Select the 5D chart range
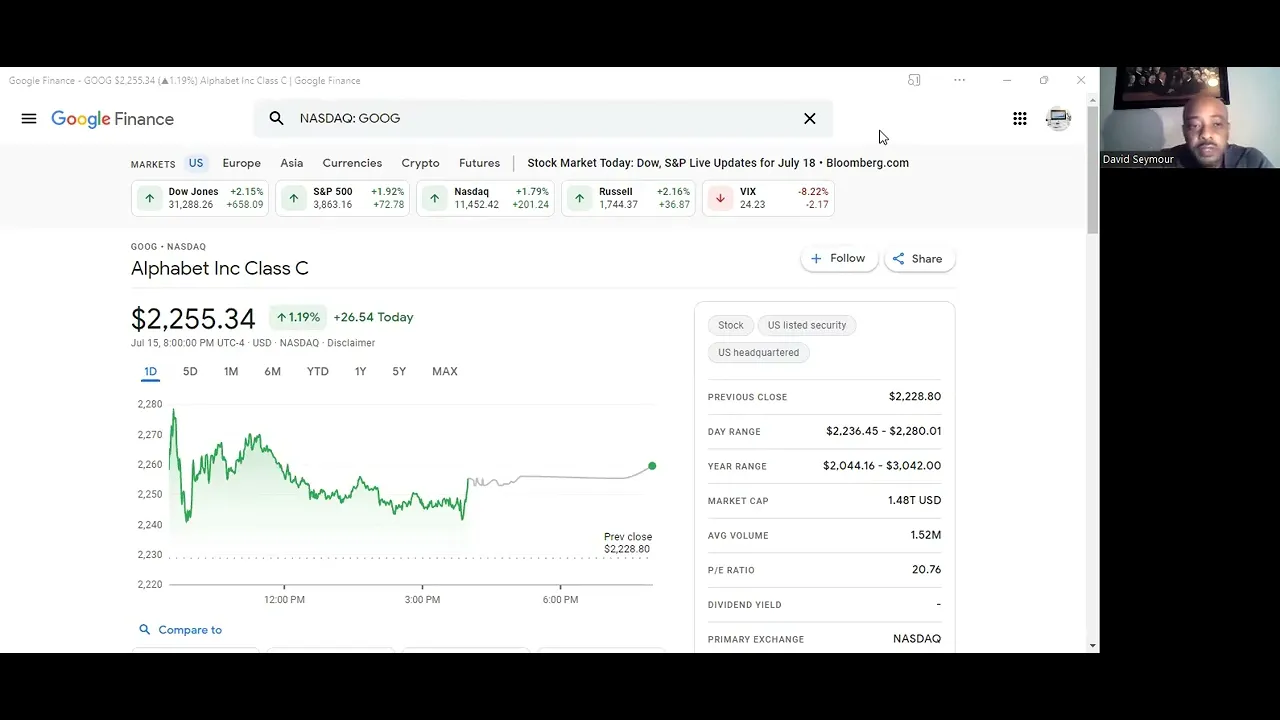1280x720 pixels. click(x=190, y=371)
